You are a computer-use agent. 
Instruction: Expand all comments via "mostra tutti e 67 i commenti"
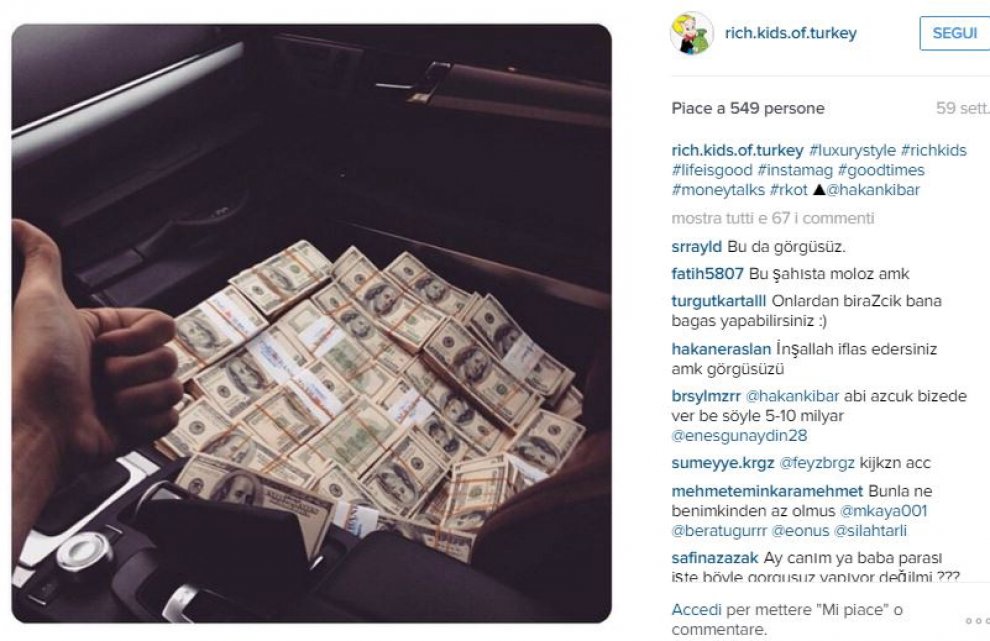(x=773, y=218)
